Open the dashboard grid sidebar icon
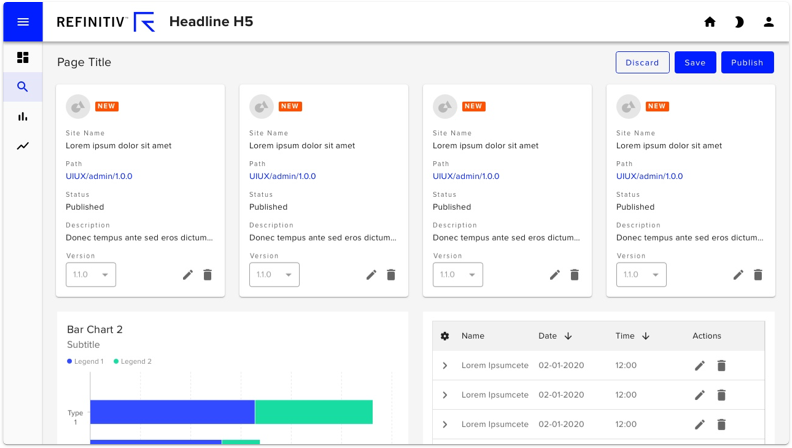This screenshot has width=792, height=448. tap(23, 58)
